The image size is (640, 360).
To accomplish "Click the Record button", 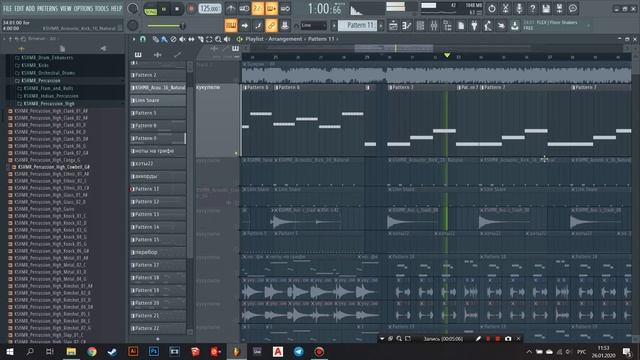I will pyautogui.click(x=191, y=9).
